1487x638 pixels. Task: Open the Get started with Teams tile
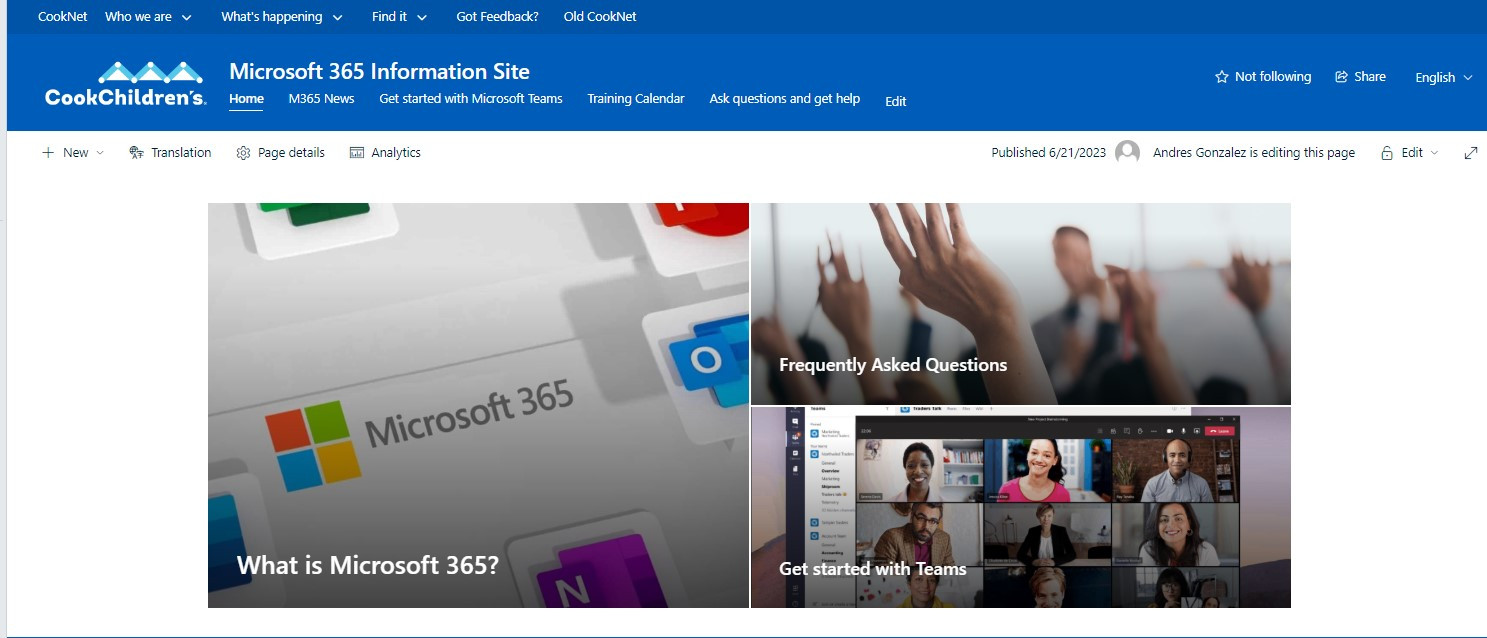pyautogui.click(x=1021, y=508)
